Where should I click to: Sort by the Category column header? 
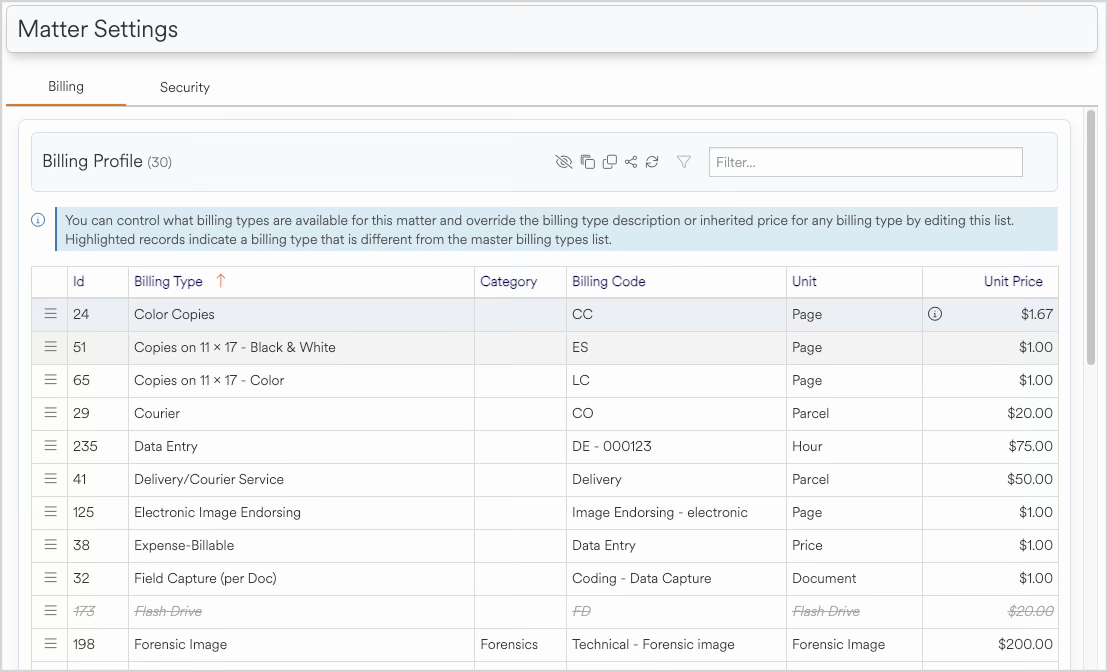click(509, 281)
